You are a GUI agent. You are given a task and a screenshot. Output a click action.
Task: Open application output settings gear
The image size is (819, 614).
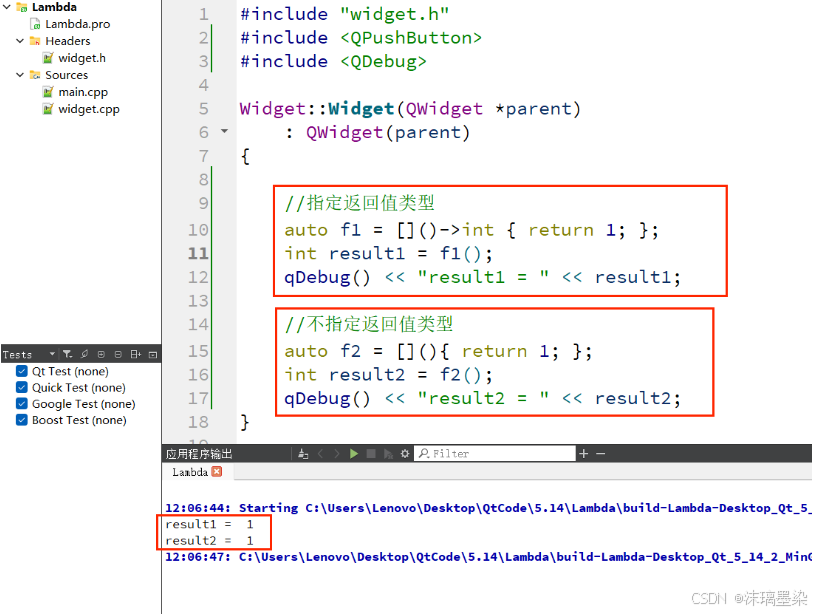coord(405,454)
